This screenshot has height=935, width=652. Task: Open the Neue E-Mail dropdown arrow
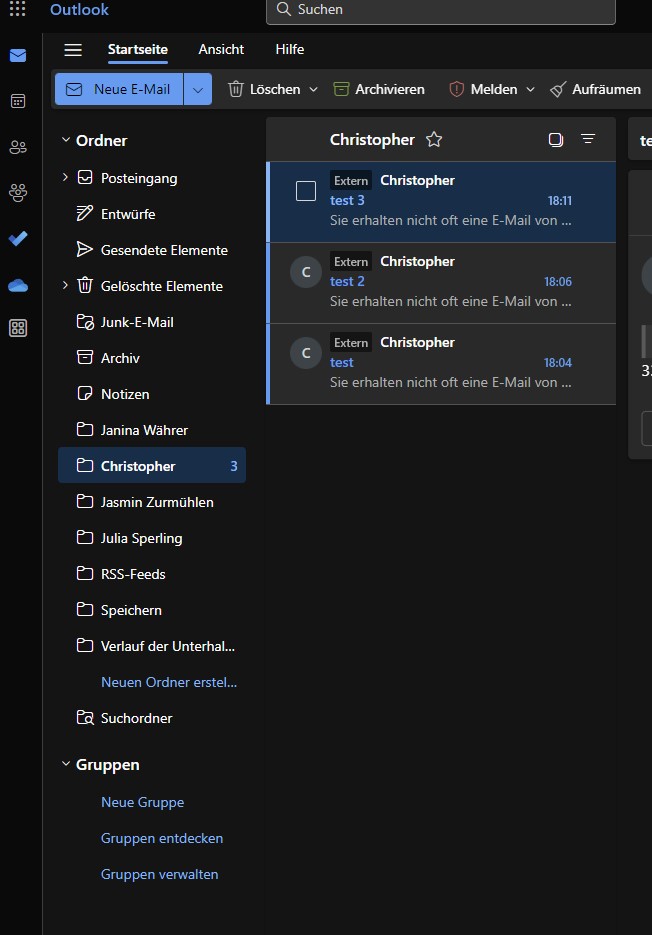coord(198,89)
